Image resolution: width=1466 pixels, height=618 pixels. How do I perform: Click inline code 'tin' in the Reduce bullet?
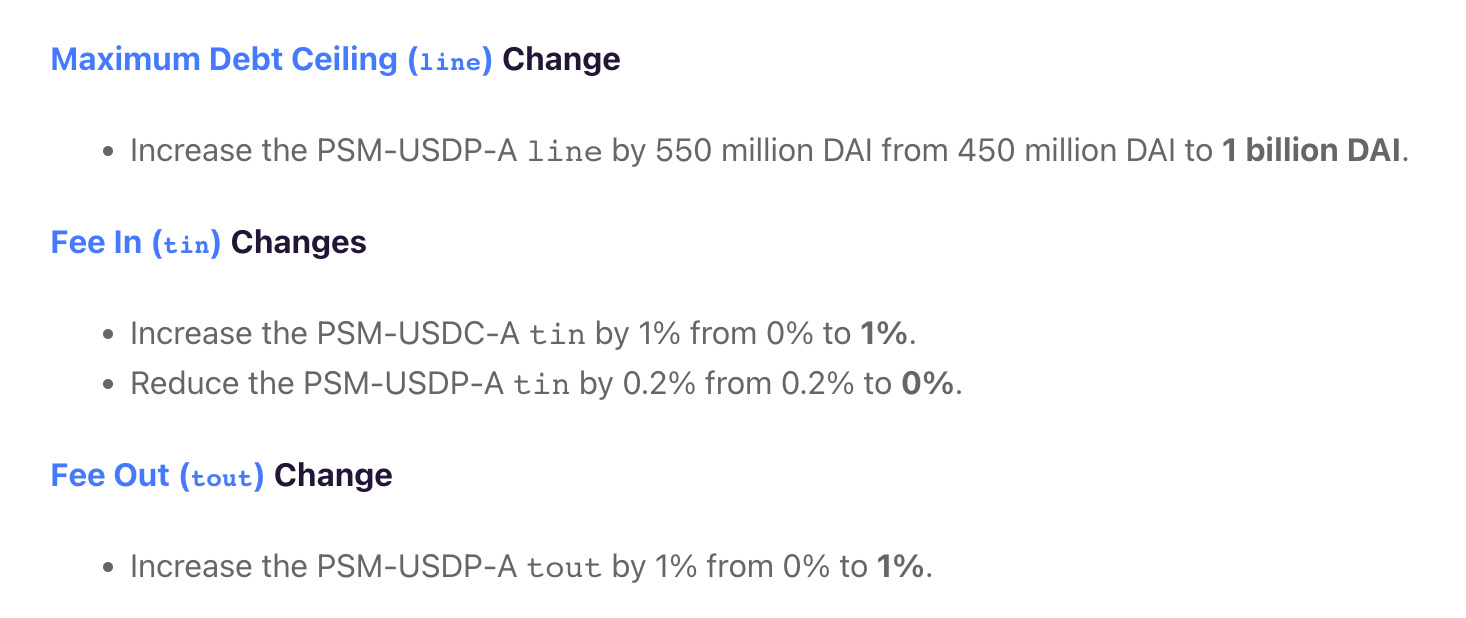point(541,385)
